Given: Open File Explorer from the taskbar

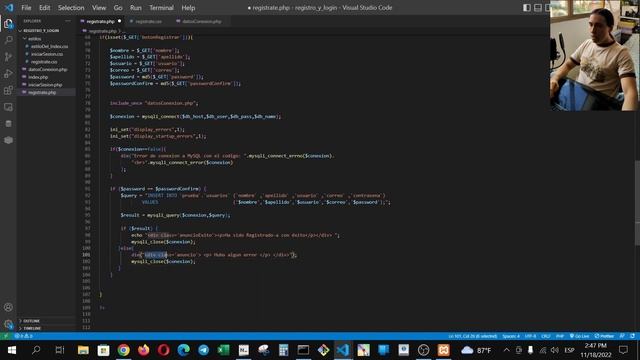Looking at the screenshot, I should 83,350.
